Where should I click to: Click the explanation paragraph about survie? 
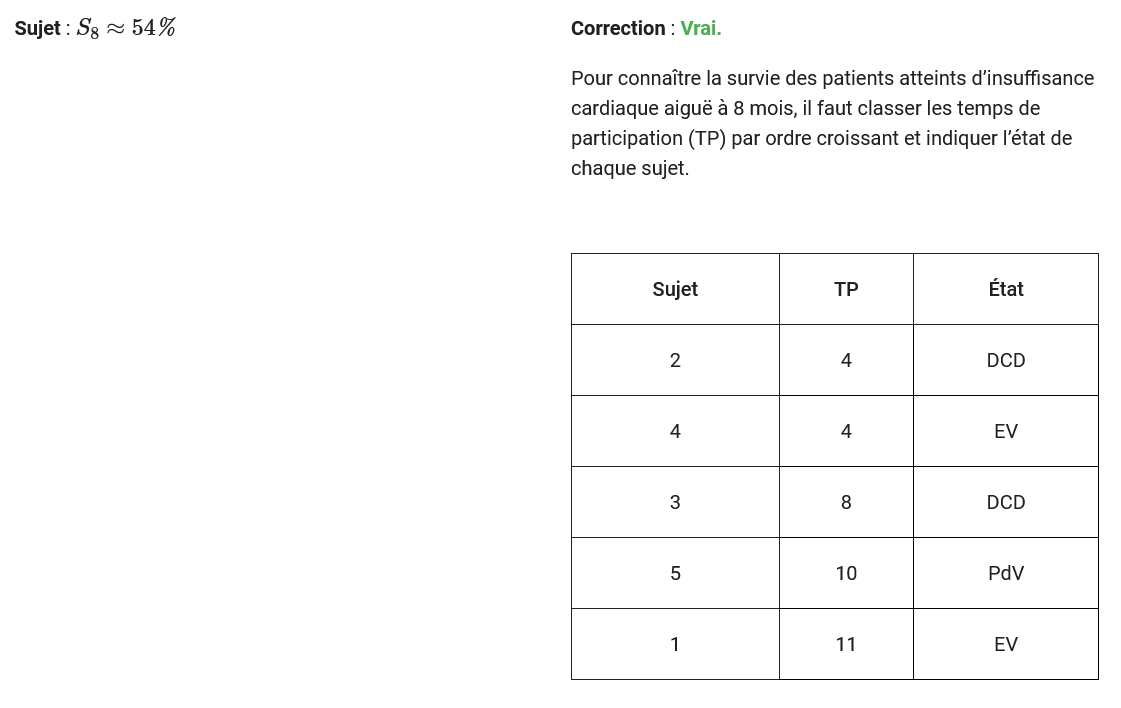832,123
